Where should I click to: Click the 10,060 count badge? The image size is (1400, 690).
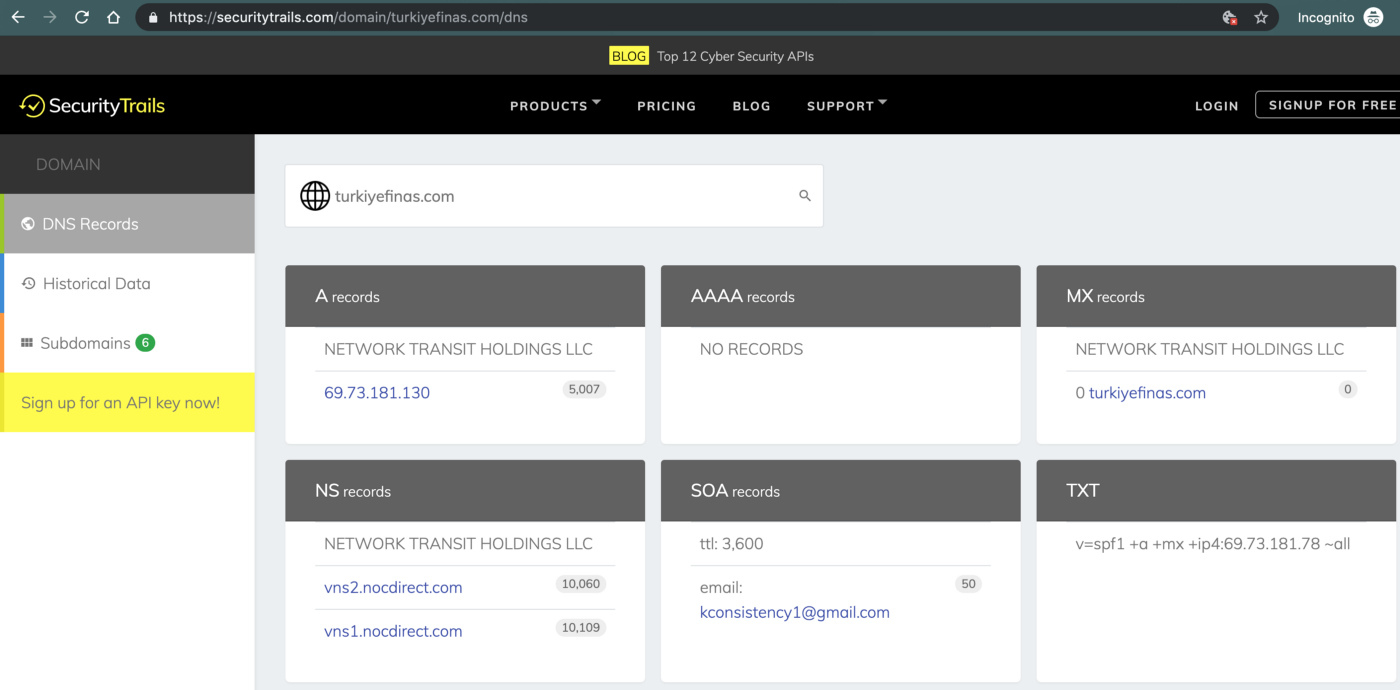click(x=581, y=584)
